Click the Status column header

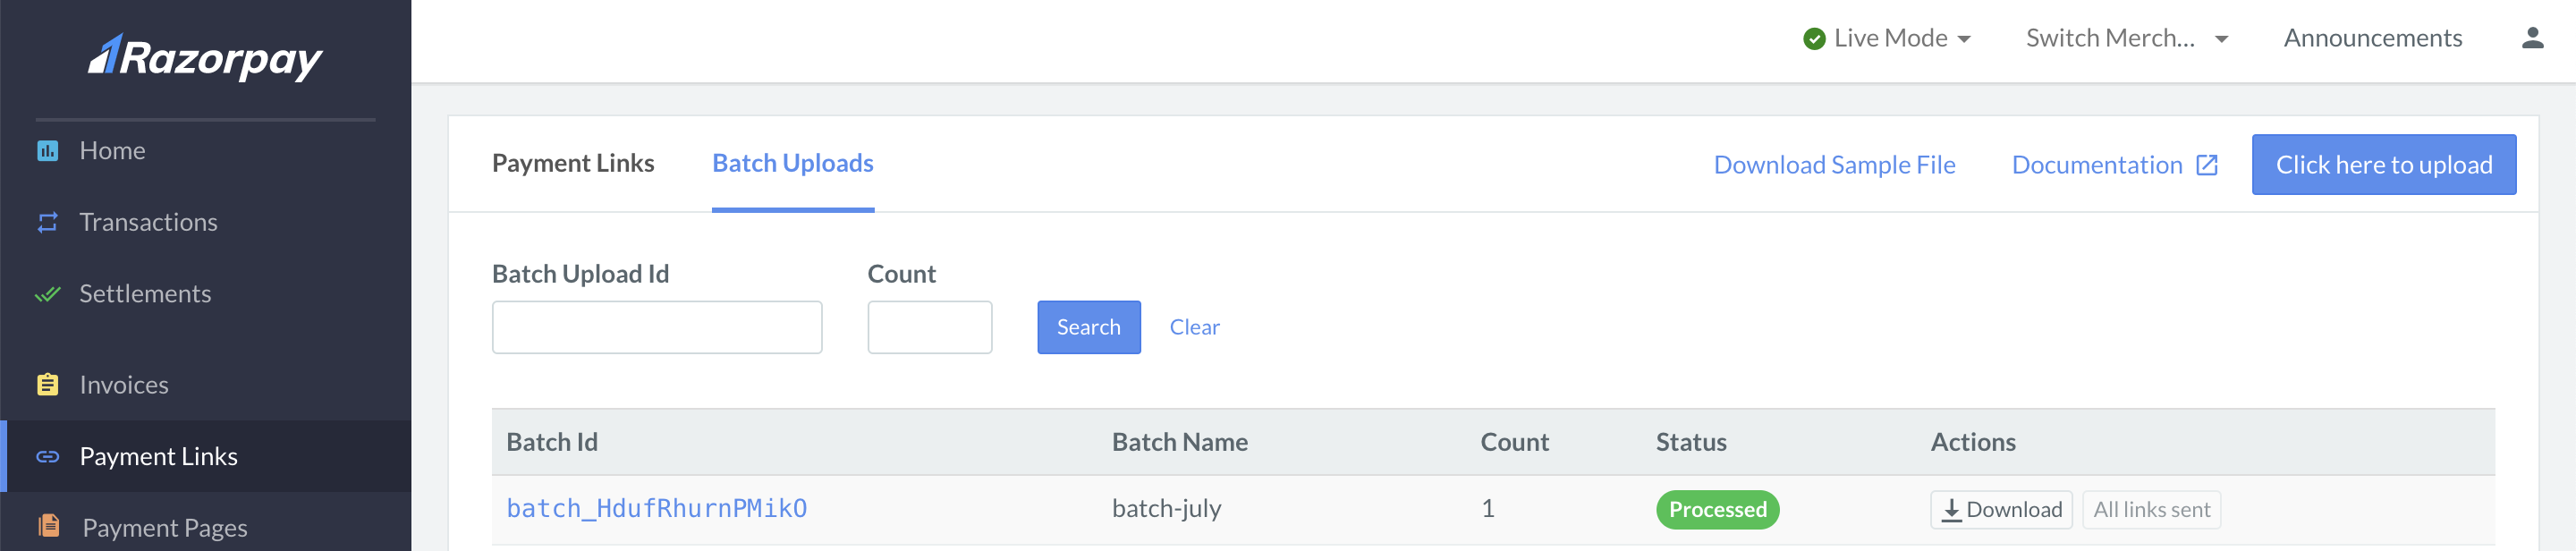1690,442
